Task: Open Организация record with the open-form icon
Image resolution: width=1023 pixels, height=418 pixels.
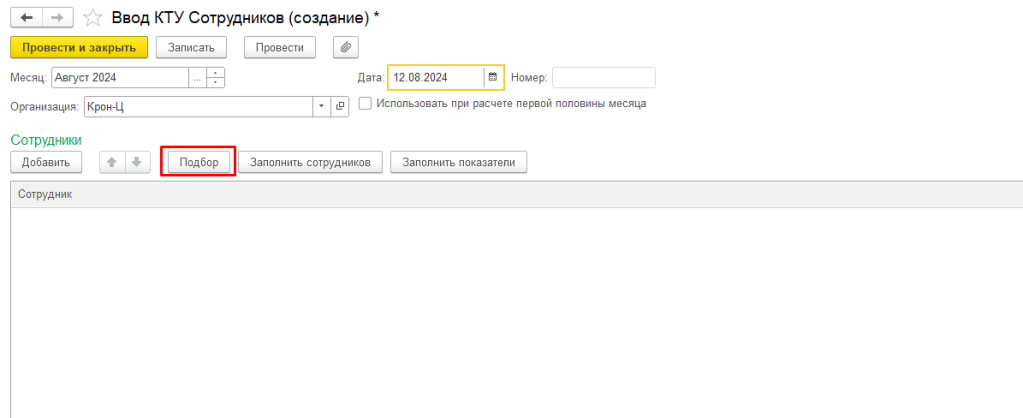Action: pos(340,106)
